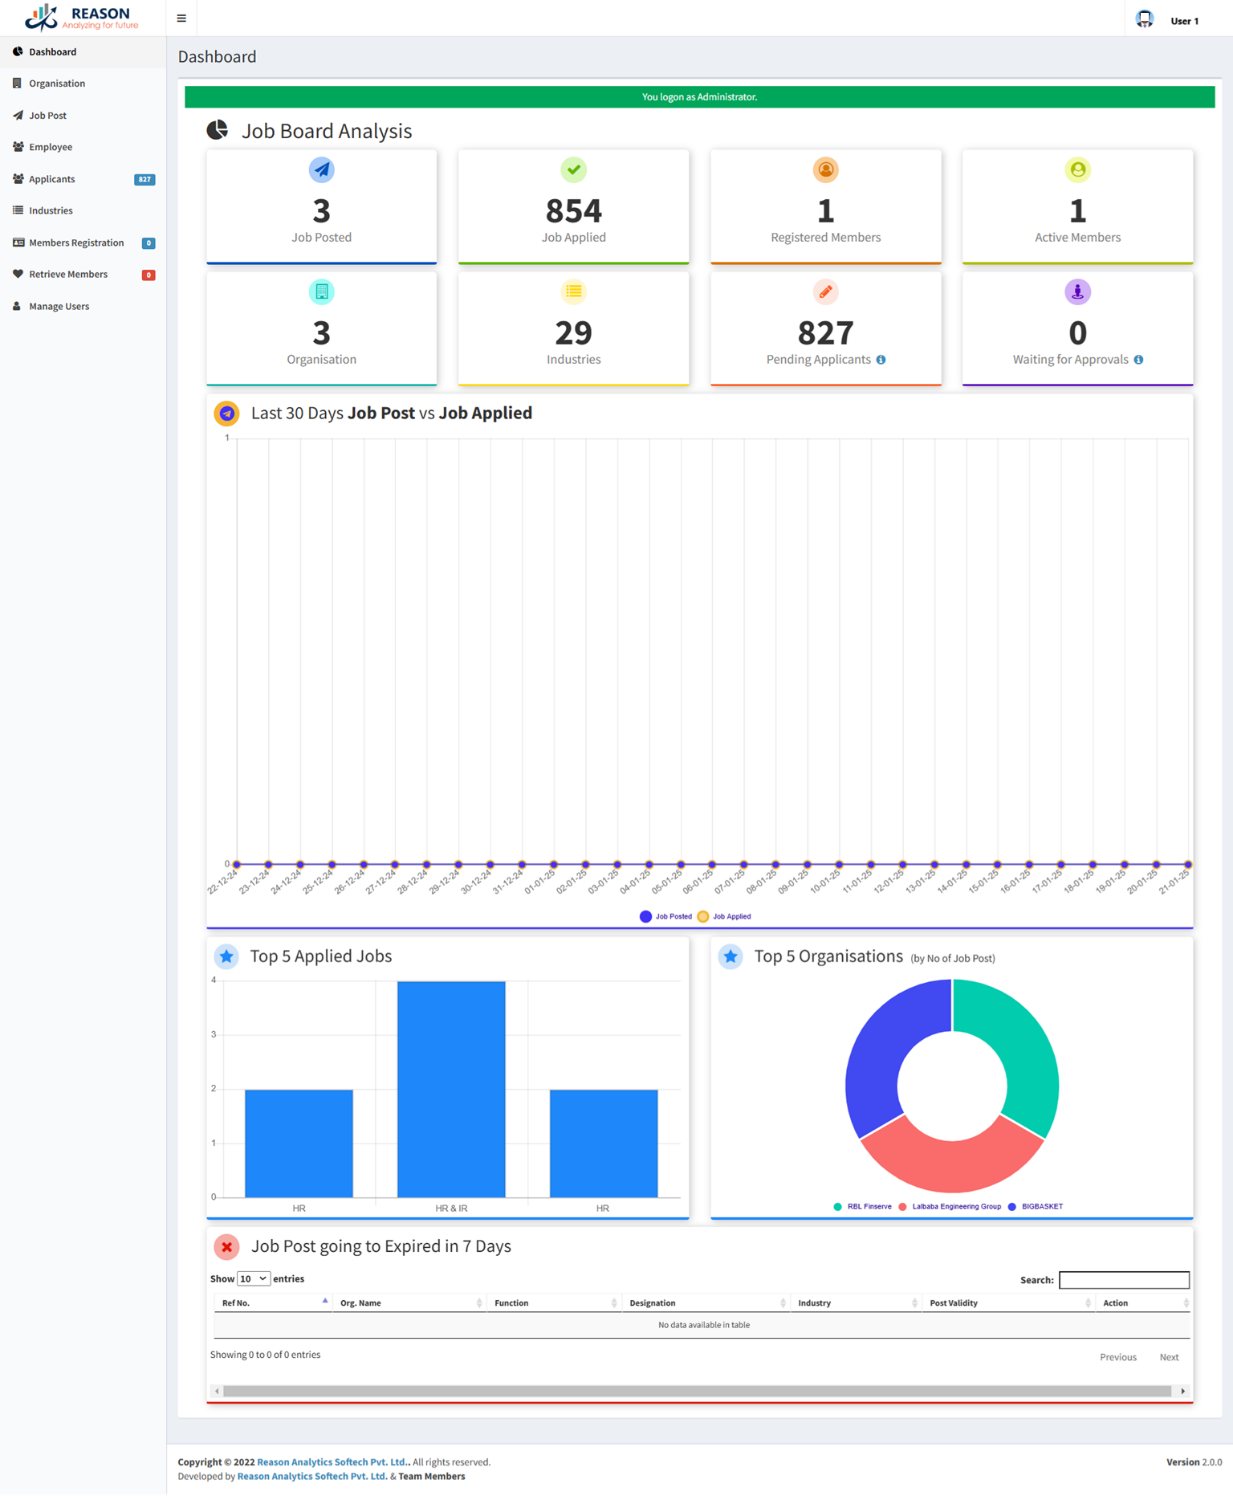Click the Pending Applicants info icon

881,360
